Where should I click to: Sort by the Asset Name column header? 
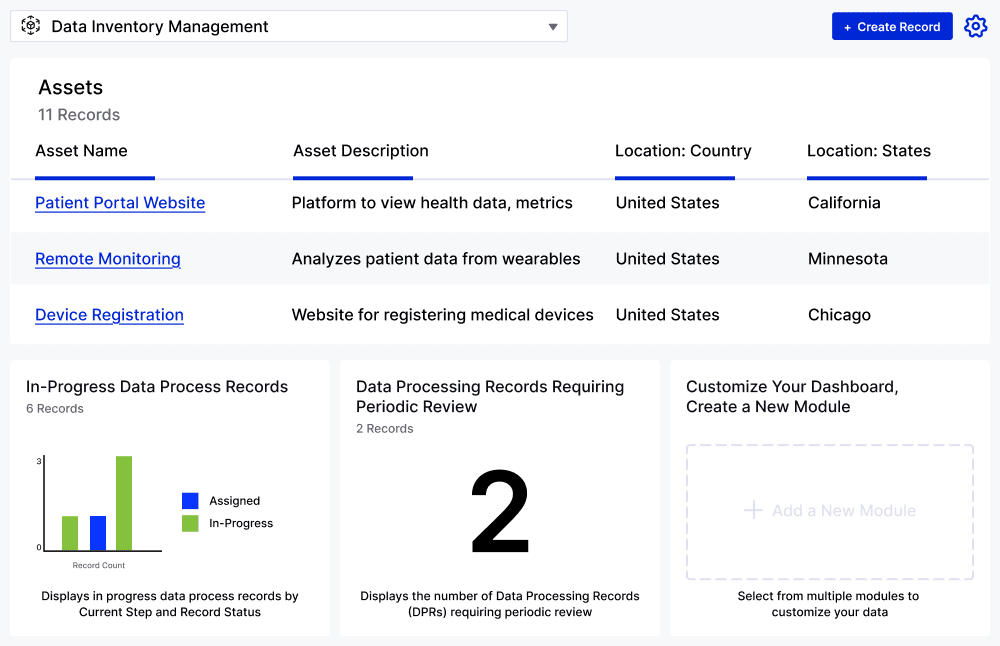pos(81,151)
